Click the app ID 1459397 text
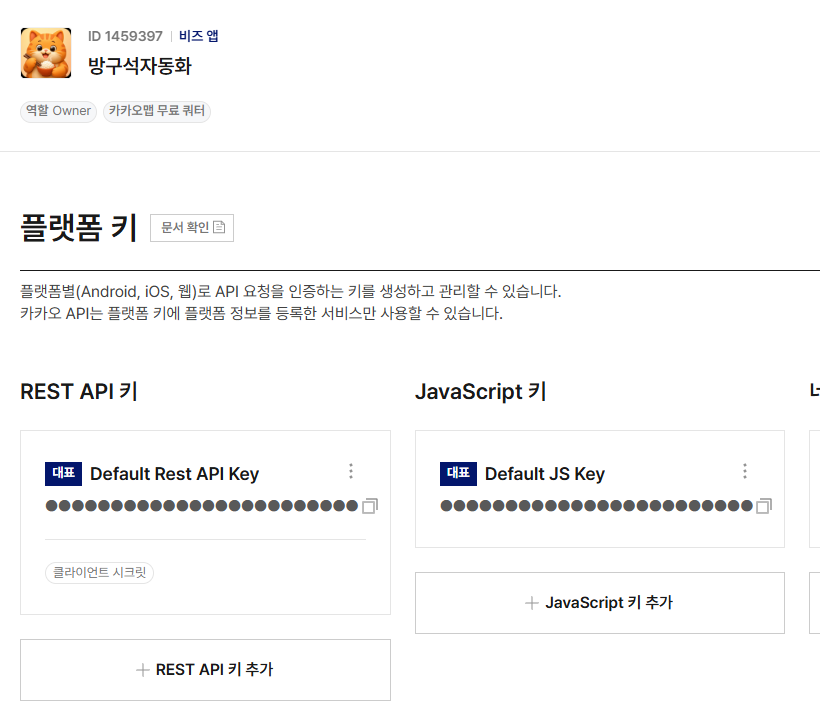Viewport: 820px width, 710px height. (125, 36)
